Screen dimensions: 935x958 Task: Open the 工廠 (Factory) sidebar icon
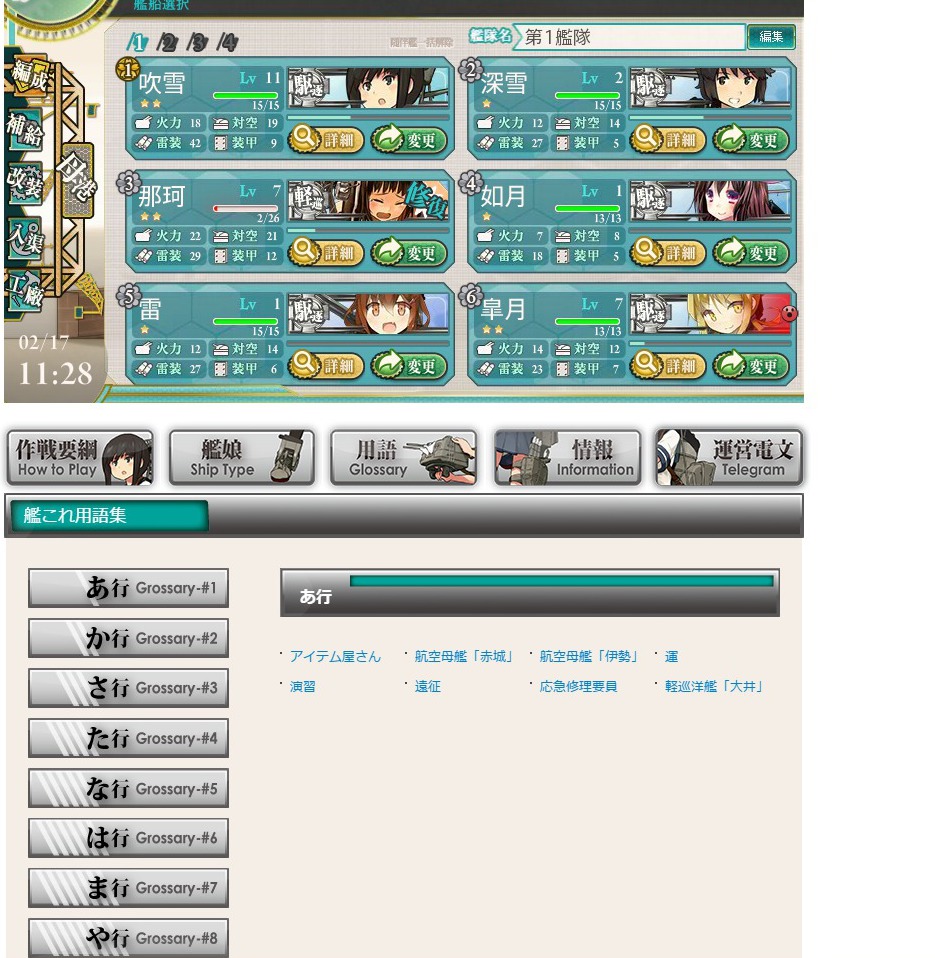(x=24, y=290)
